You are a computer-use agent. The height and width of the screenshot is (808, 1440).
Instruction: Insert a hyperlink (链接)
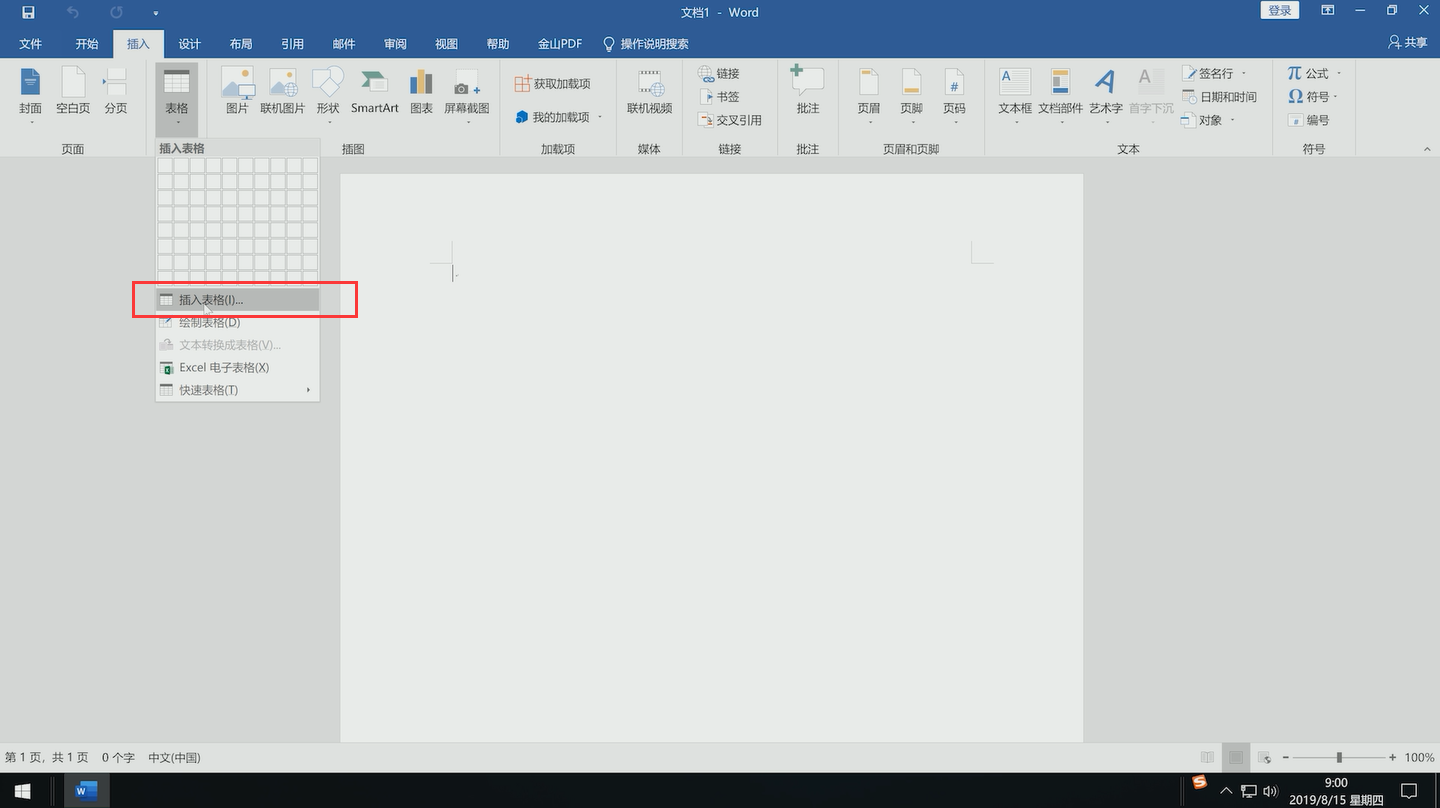[x=719, y=74]
